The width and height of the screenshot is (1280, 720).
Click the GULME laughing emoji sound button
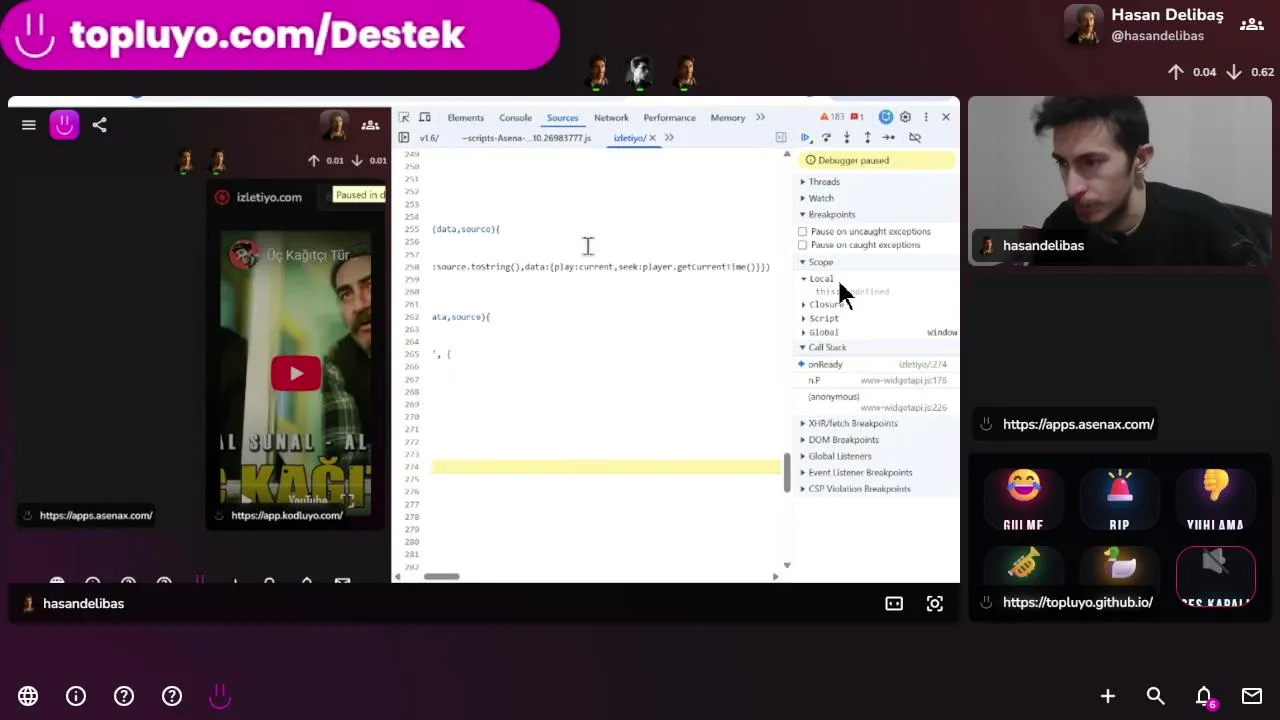point(1023,501)
